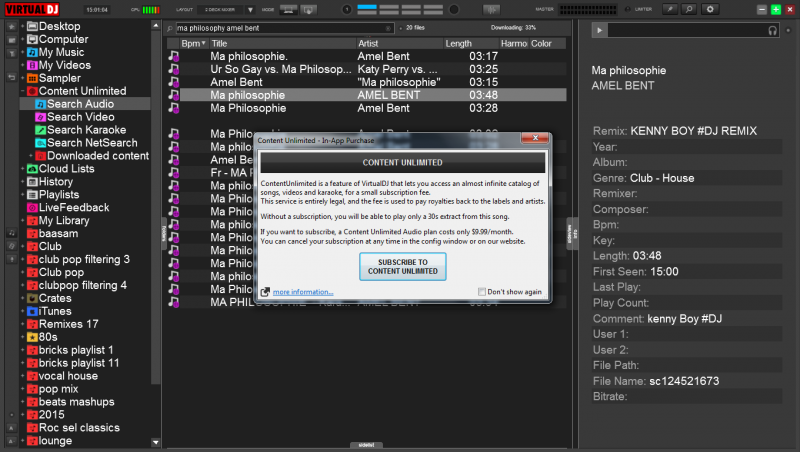Viewport: 800px width, 452px height.
Task: Click the Cloud Lists icon
Action: click(32, 169)
